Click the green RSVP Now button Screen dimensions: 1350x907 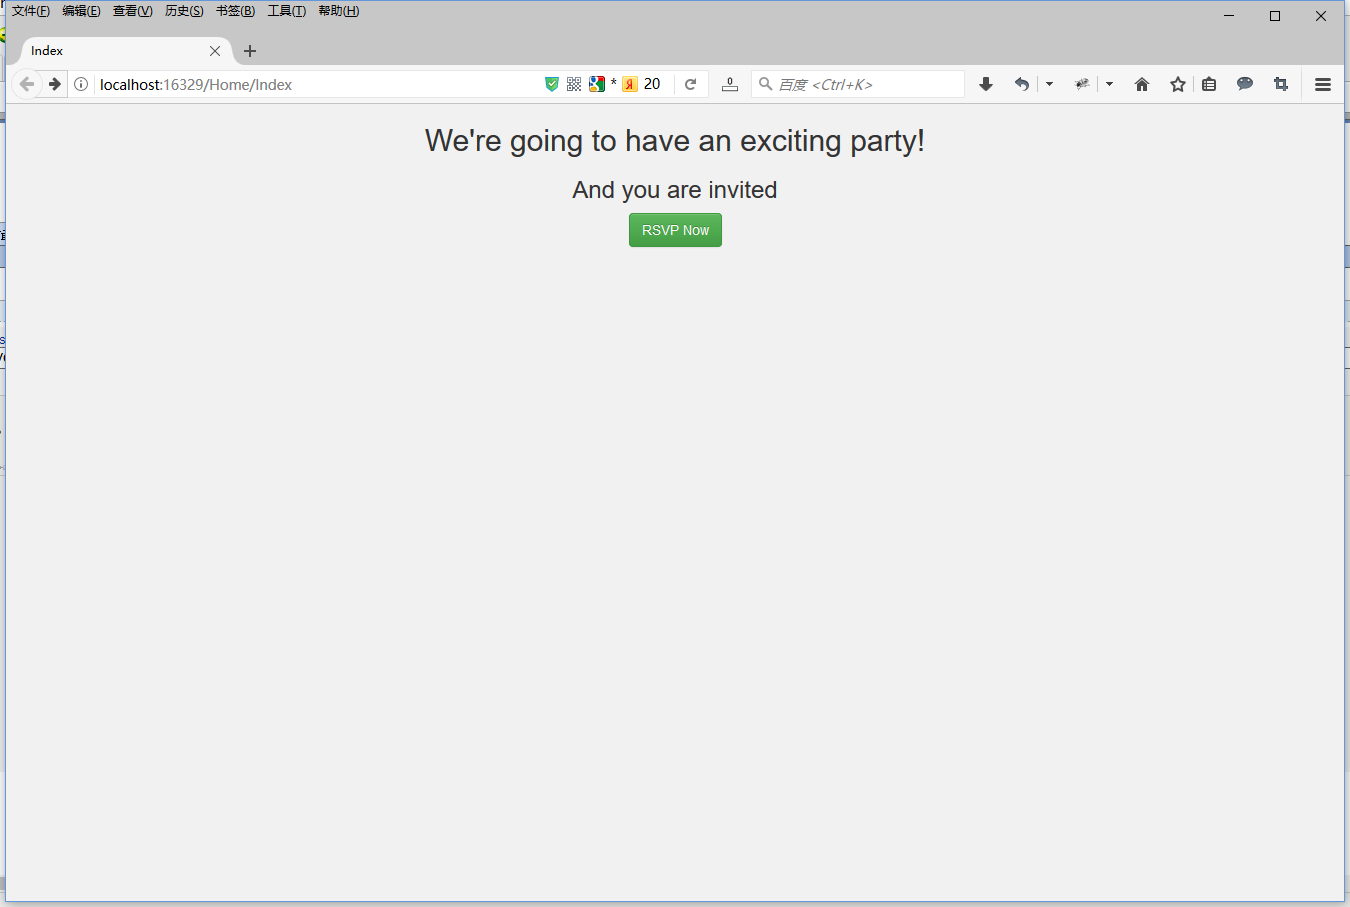coord(675,230)
